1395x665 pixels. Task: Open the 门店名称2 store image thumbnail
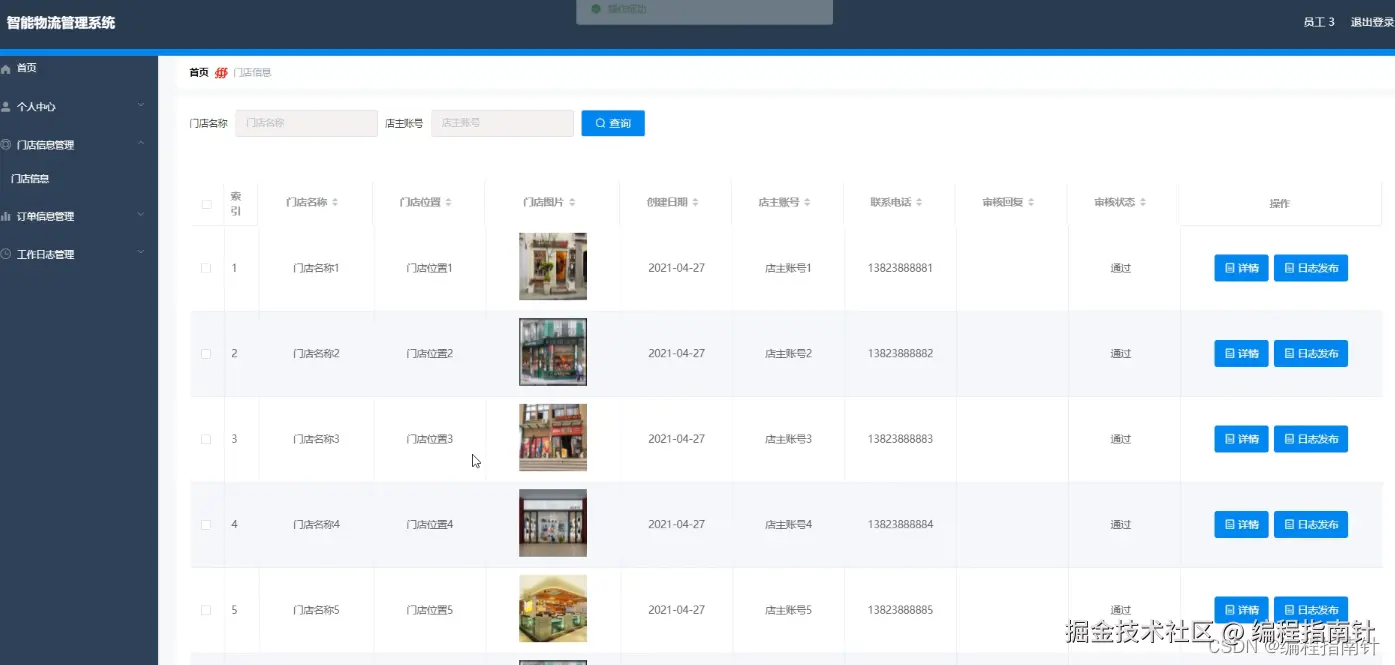pyautogui.click(x=553, y=352)
